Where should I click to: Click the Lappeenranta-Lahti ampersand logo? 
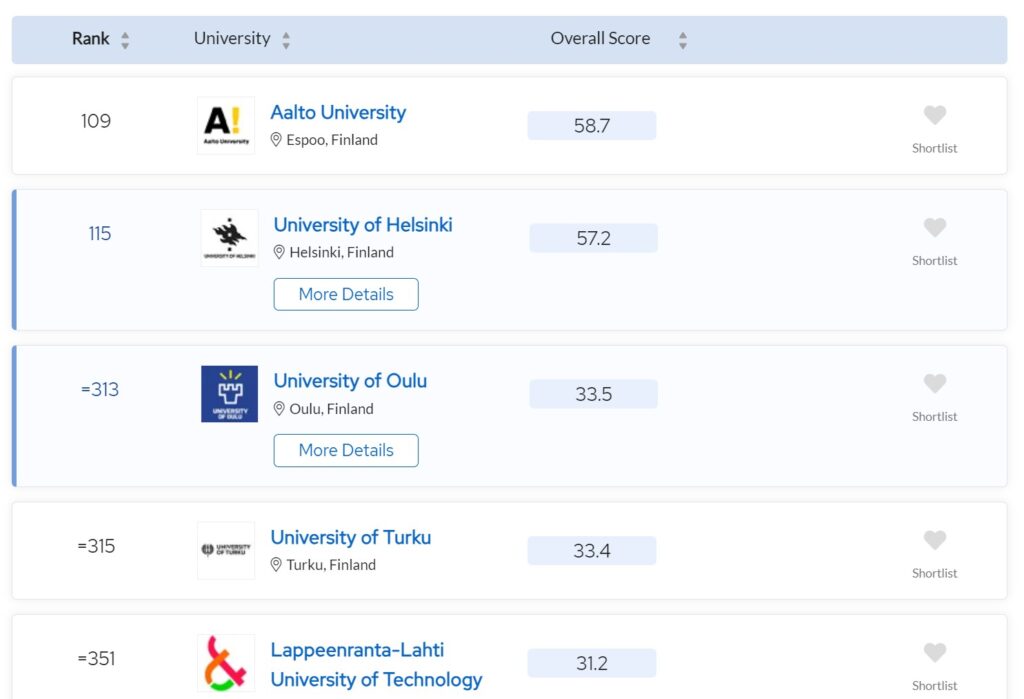point(226,663)
